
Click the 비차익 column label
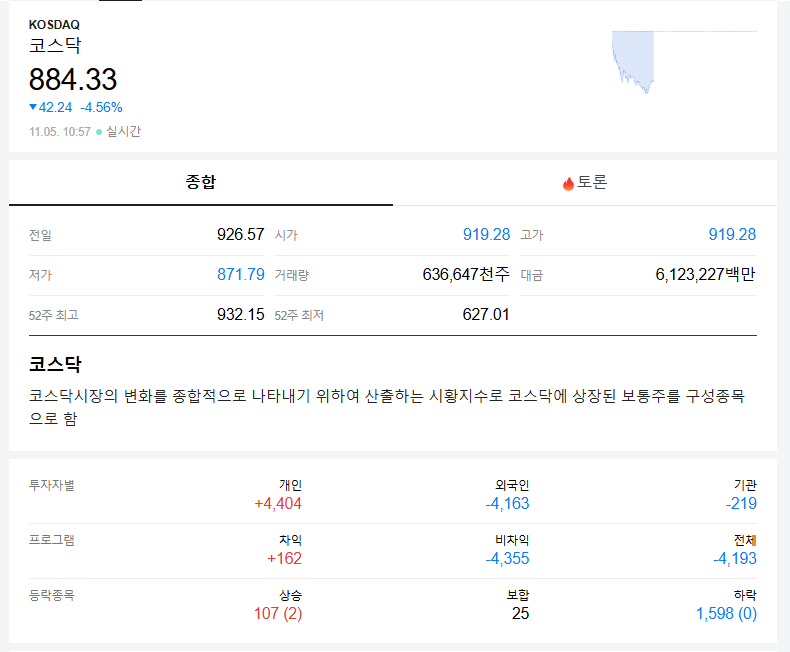tap(512, 540)
